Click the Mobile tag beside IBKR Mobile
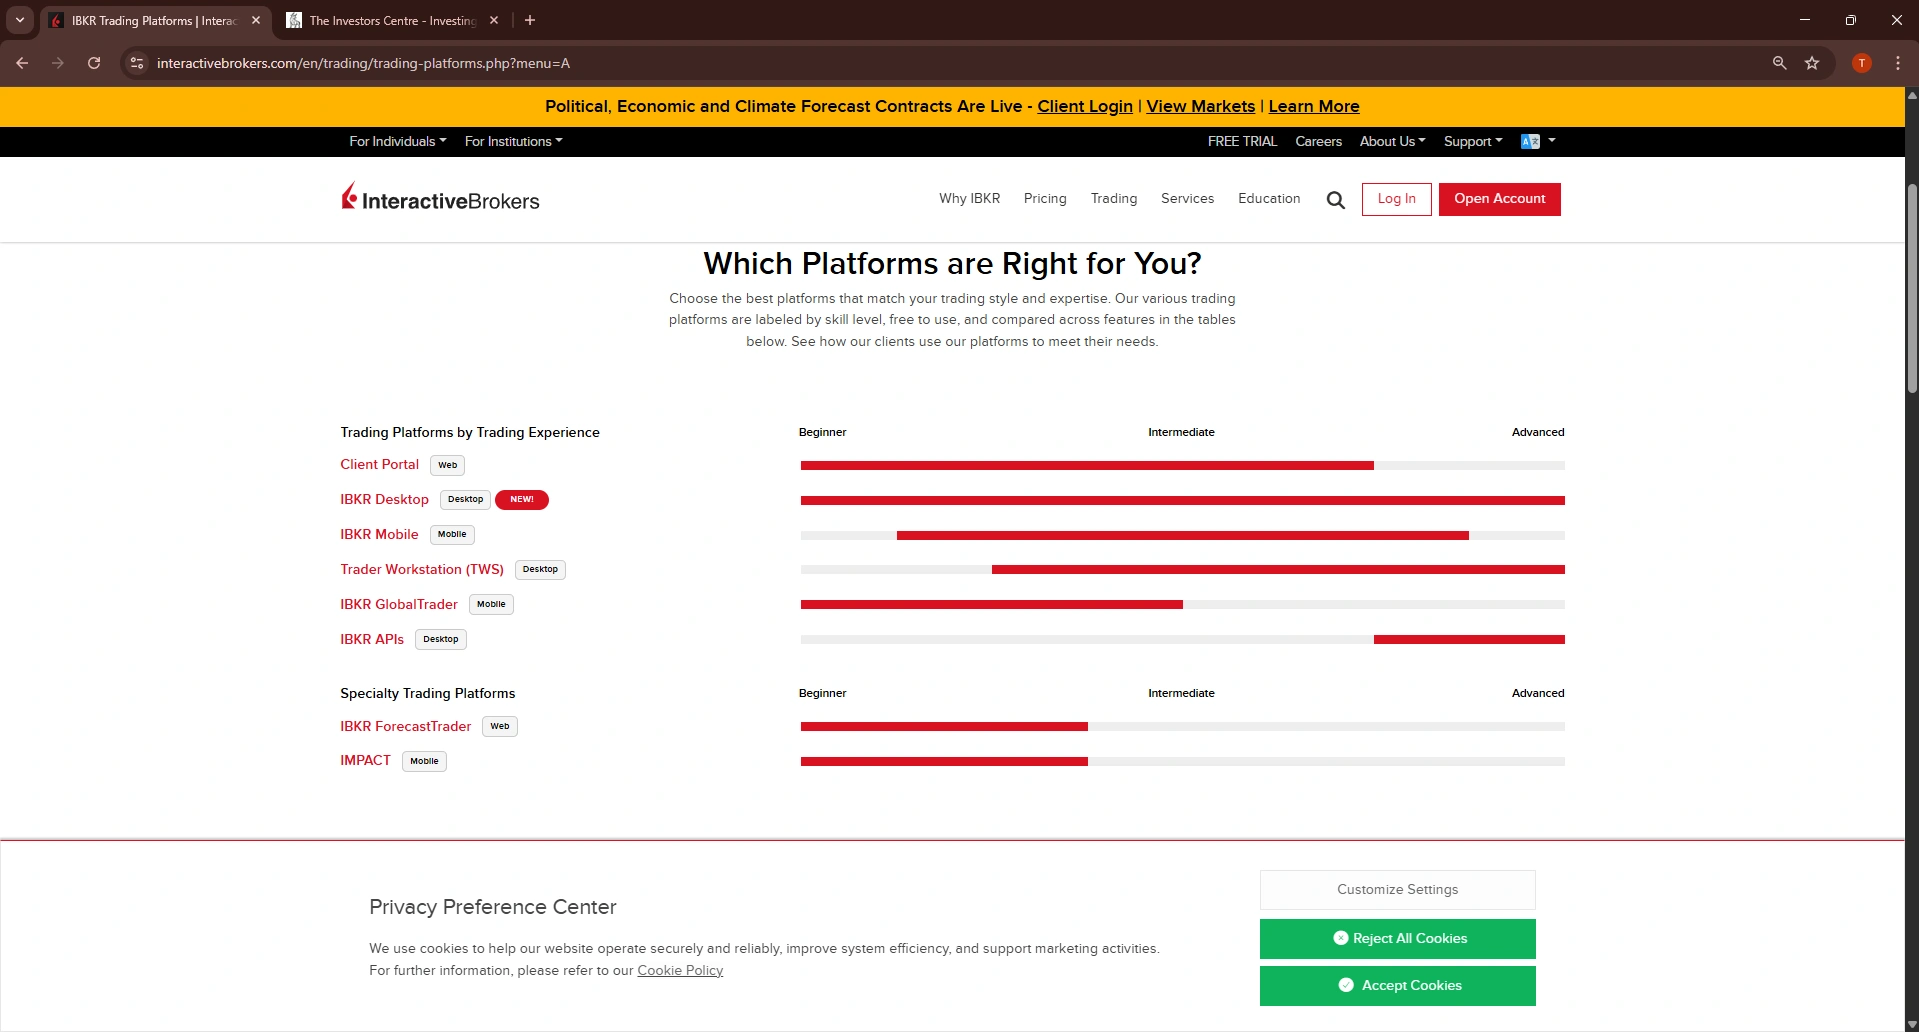 tap(452, 535)
